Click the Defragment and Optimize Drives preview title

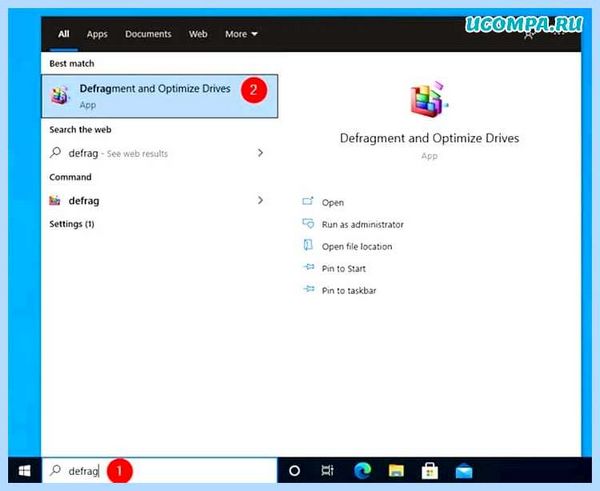pos(429,138)
